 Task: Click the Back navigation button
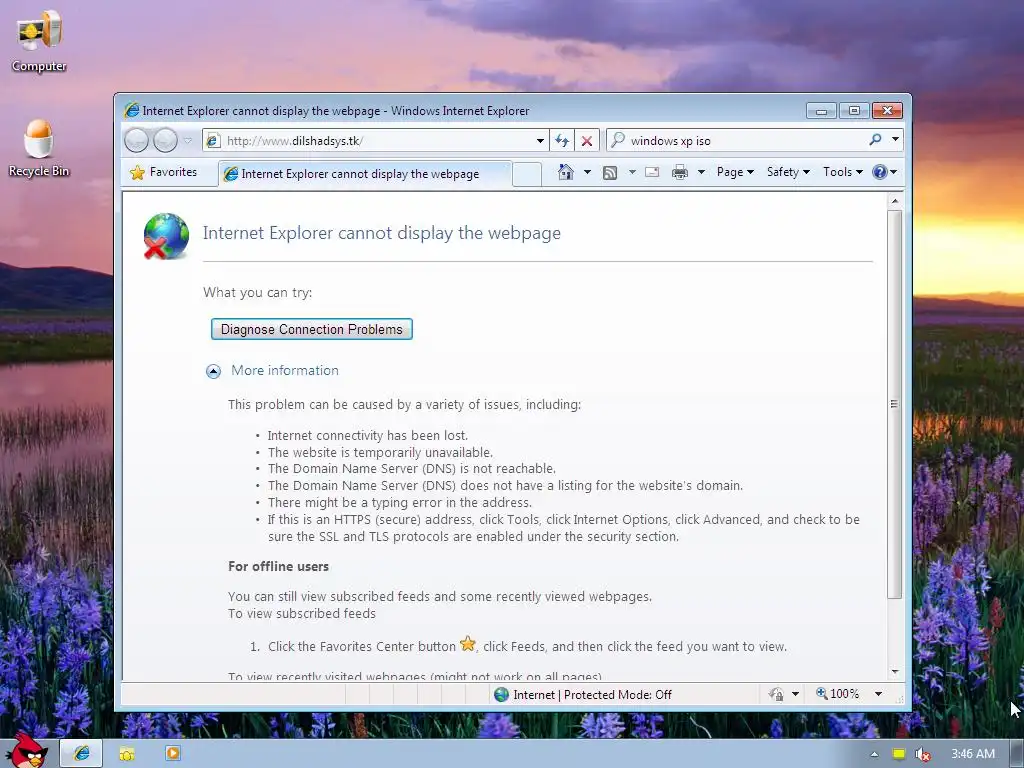click(x=136, y=140)
